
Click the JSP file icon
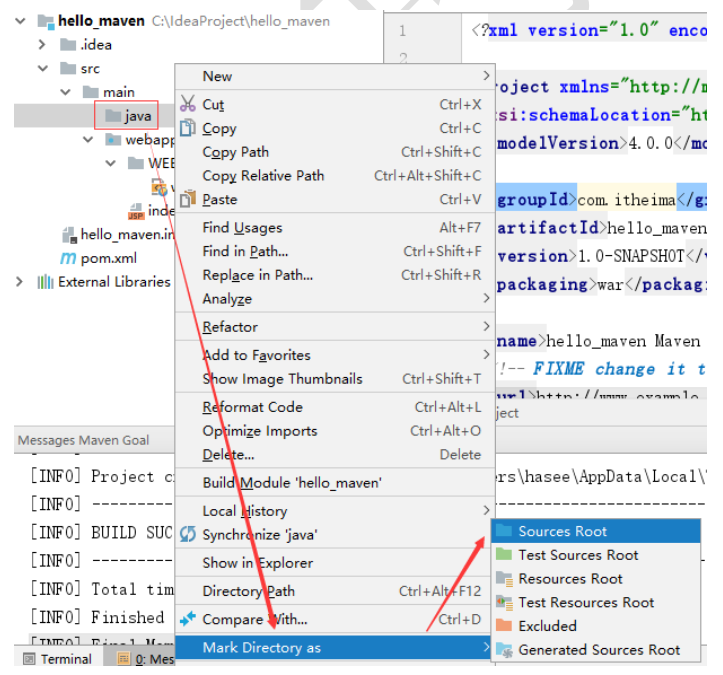pos(136,211)
